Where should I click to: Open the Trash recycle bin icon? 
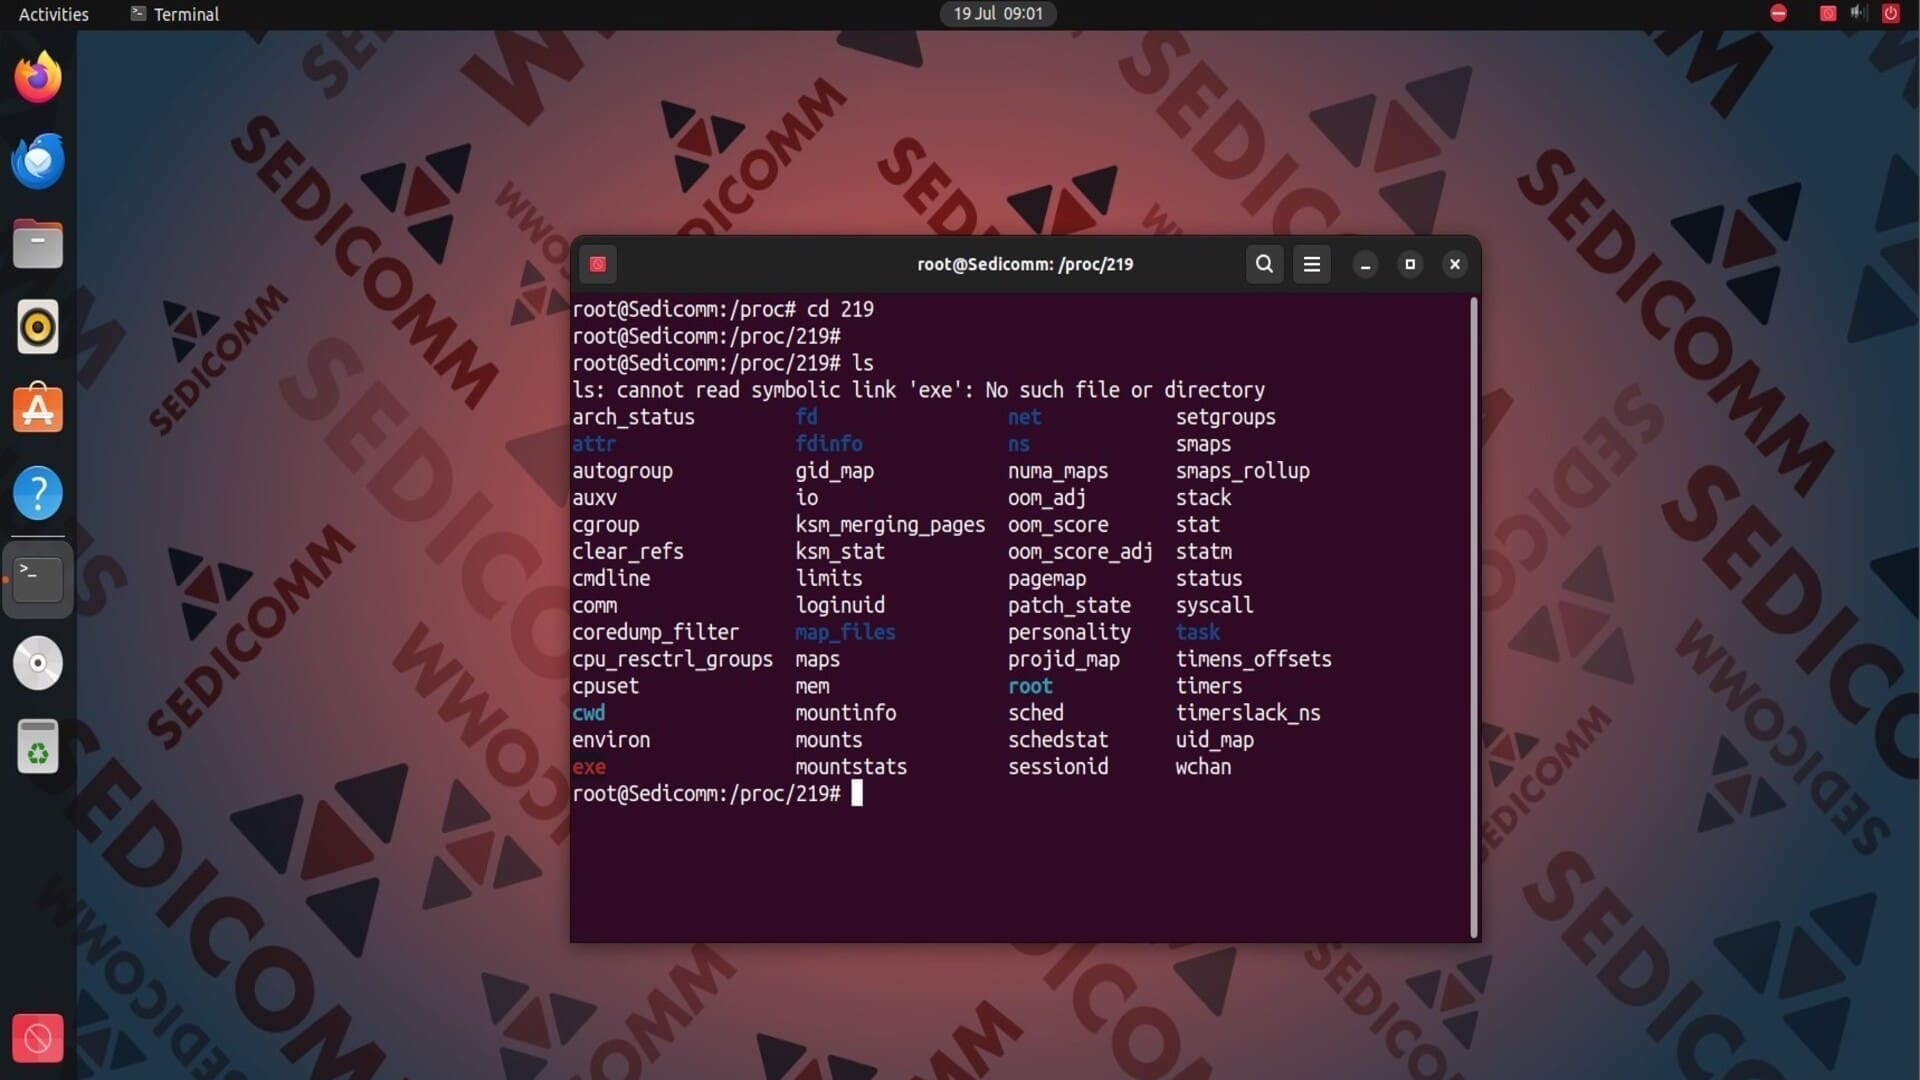38,747
